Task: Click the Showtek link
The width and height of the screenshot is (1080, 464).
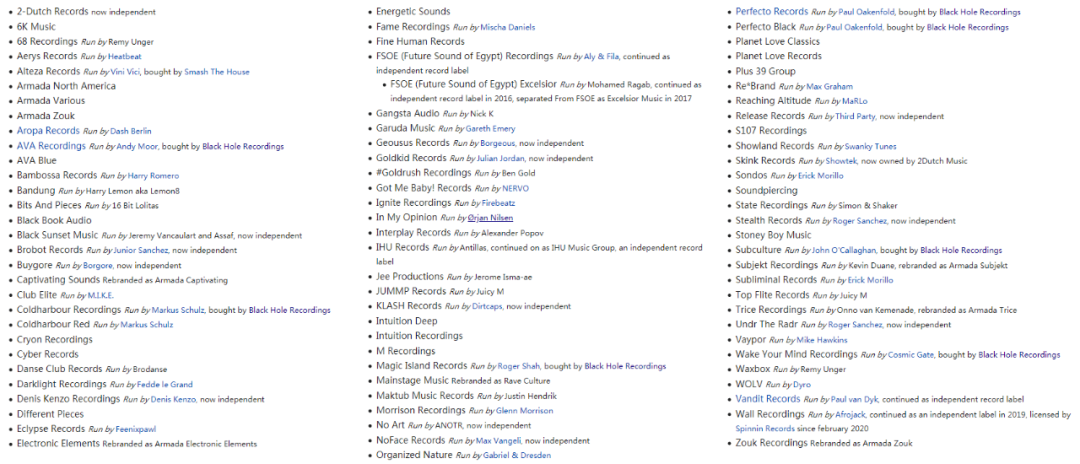Action: coord(841,161)
